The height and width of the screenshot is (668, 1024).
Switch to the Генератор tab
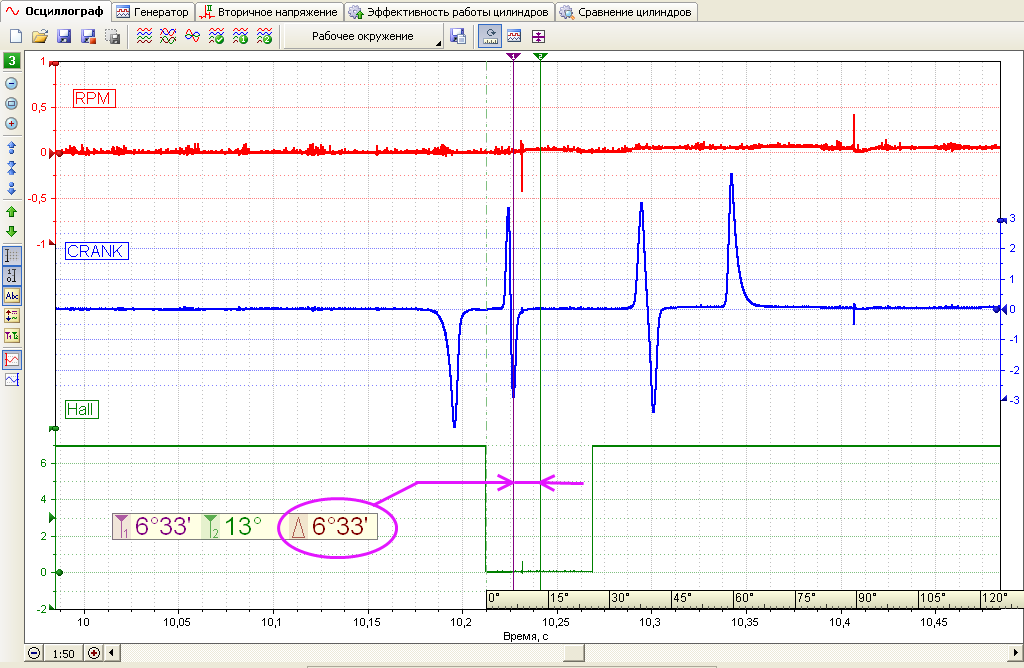tap(153, 12)
